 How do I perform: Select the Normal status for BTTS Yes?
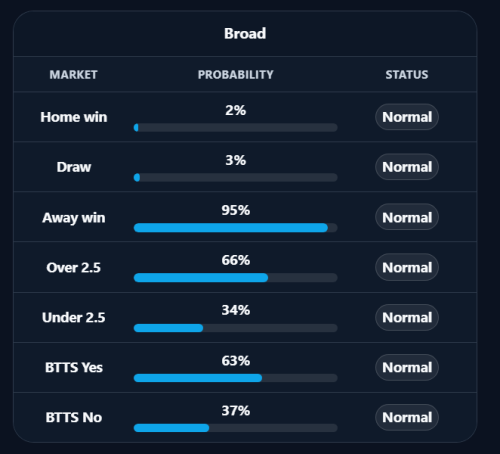tap(407, 367)
